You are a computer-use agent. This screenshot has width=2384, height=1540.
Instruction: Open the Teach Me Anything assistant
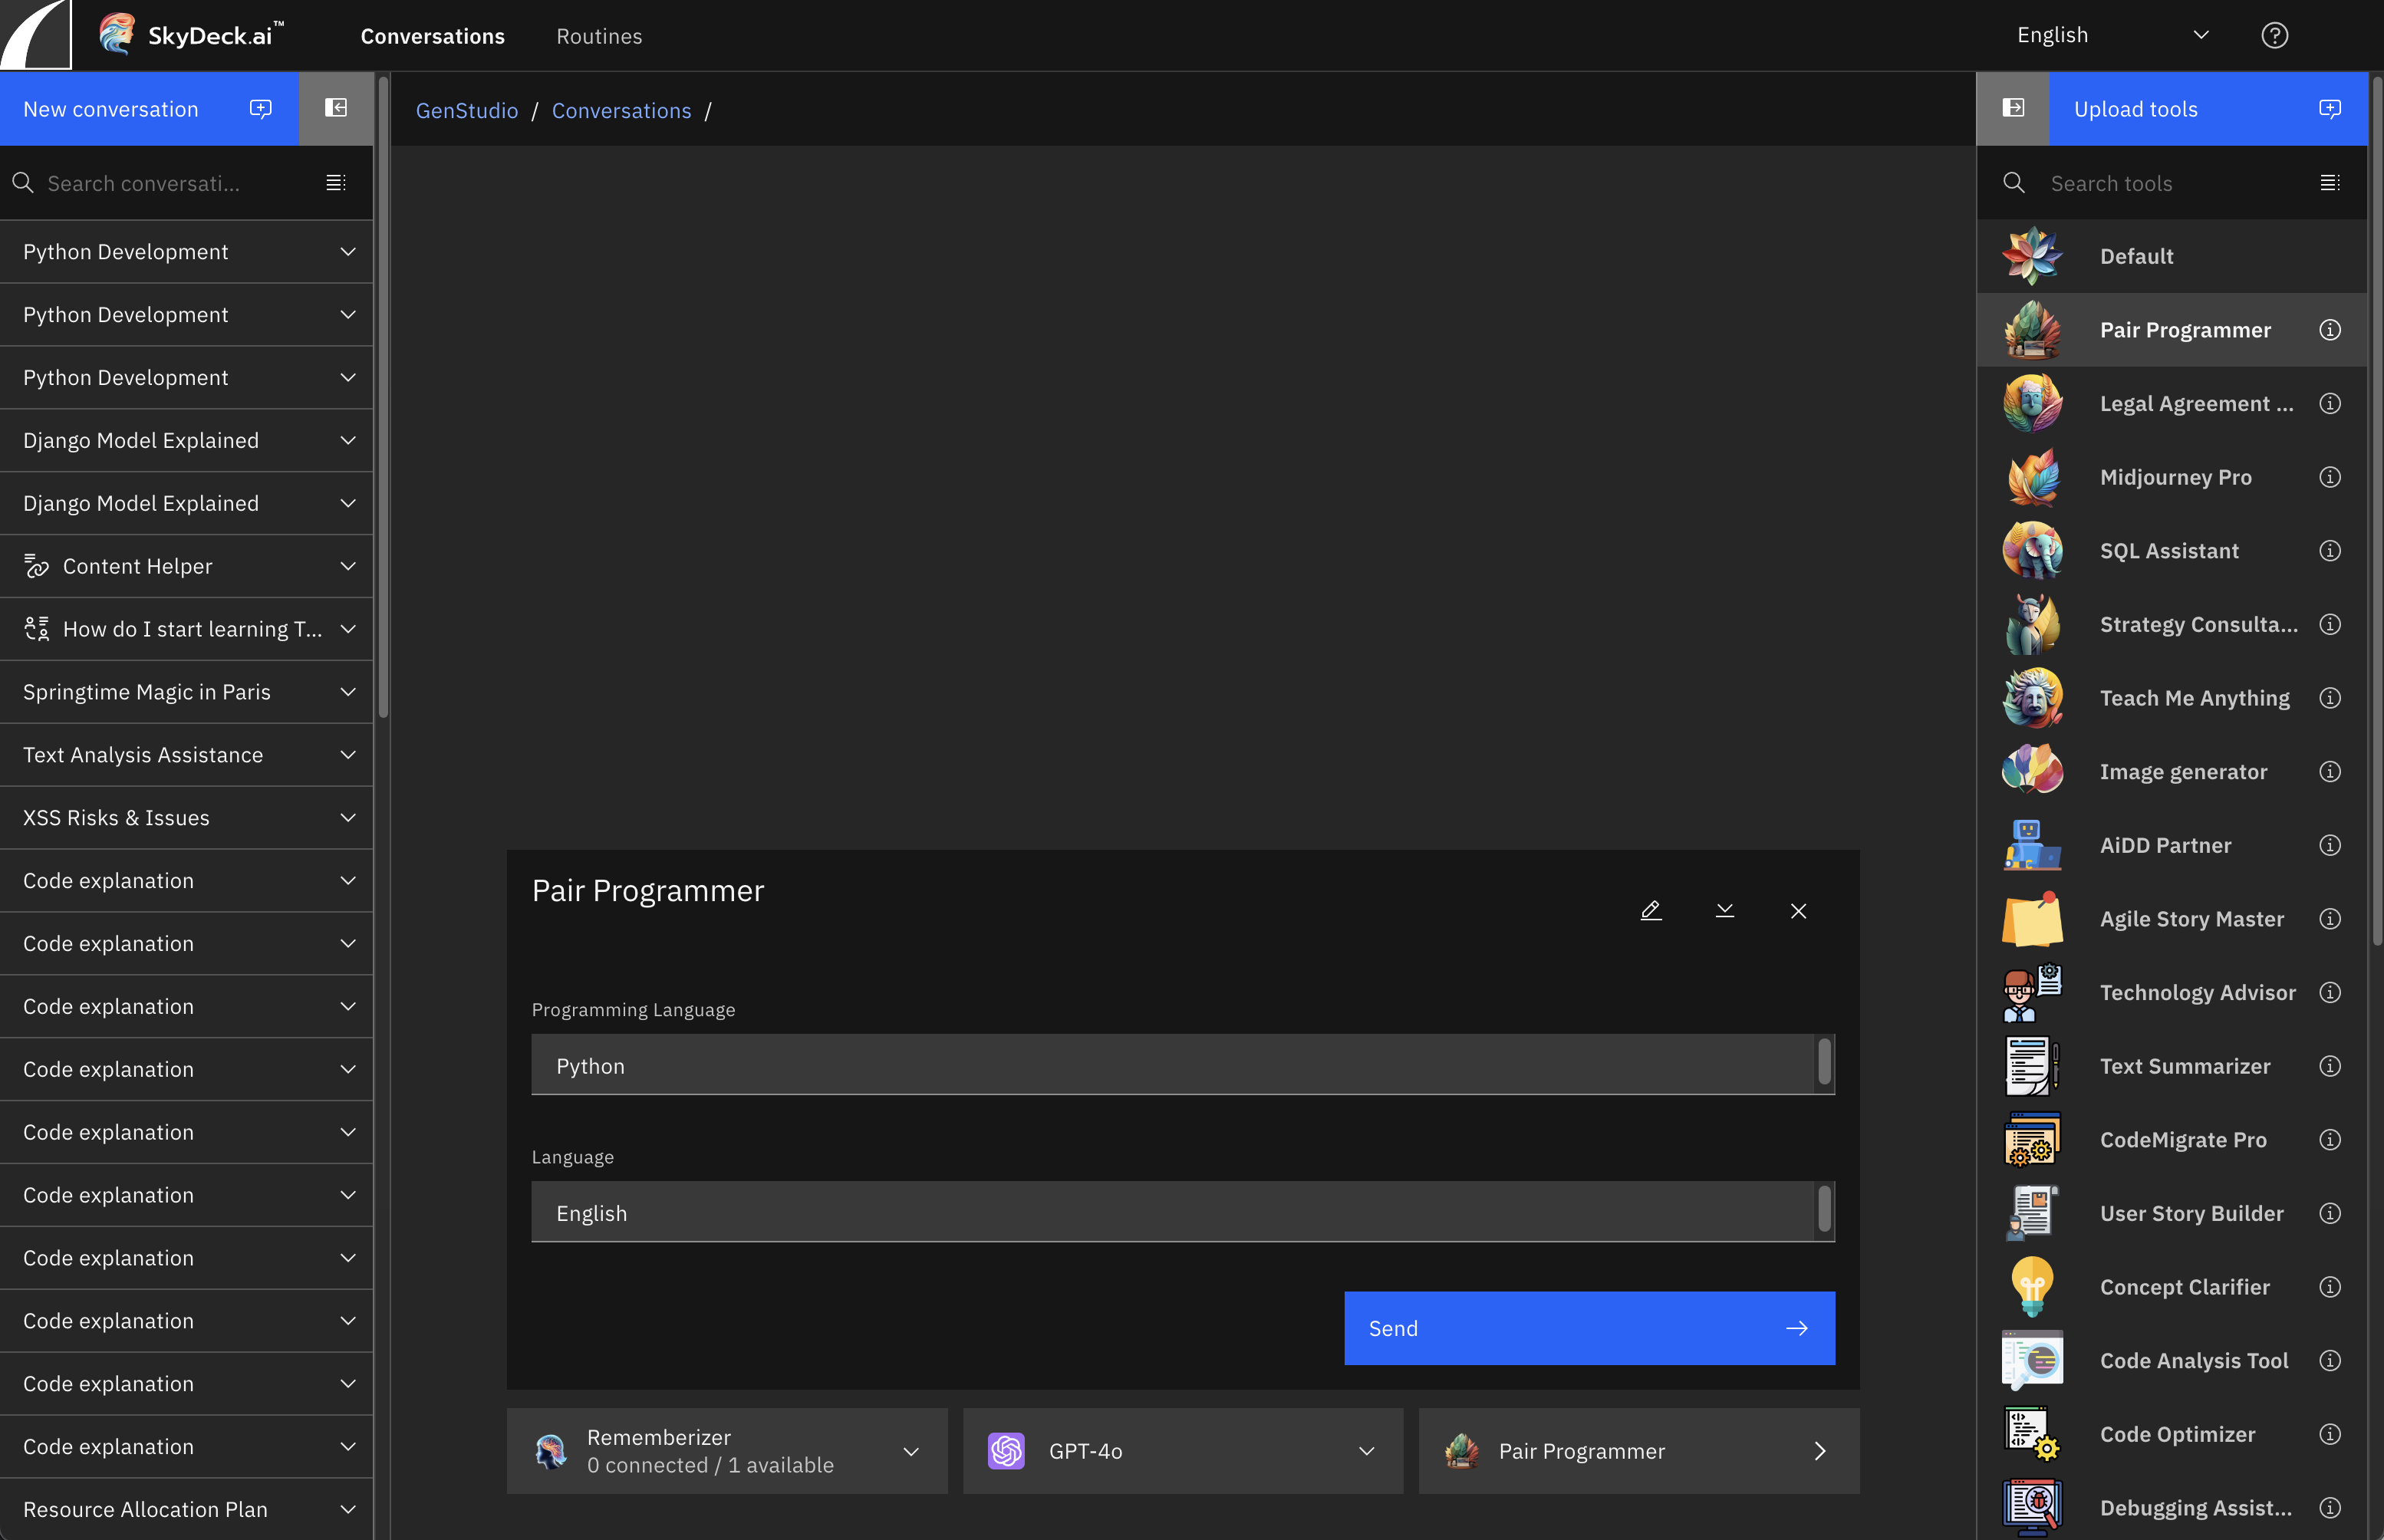(x=2195, y=698)
